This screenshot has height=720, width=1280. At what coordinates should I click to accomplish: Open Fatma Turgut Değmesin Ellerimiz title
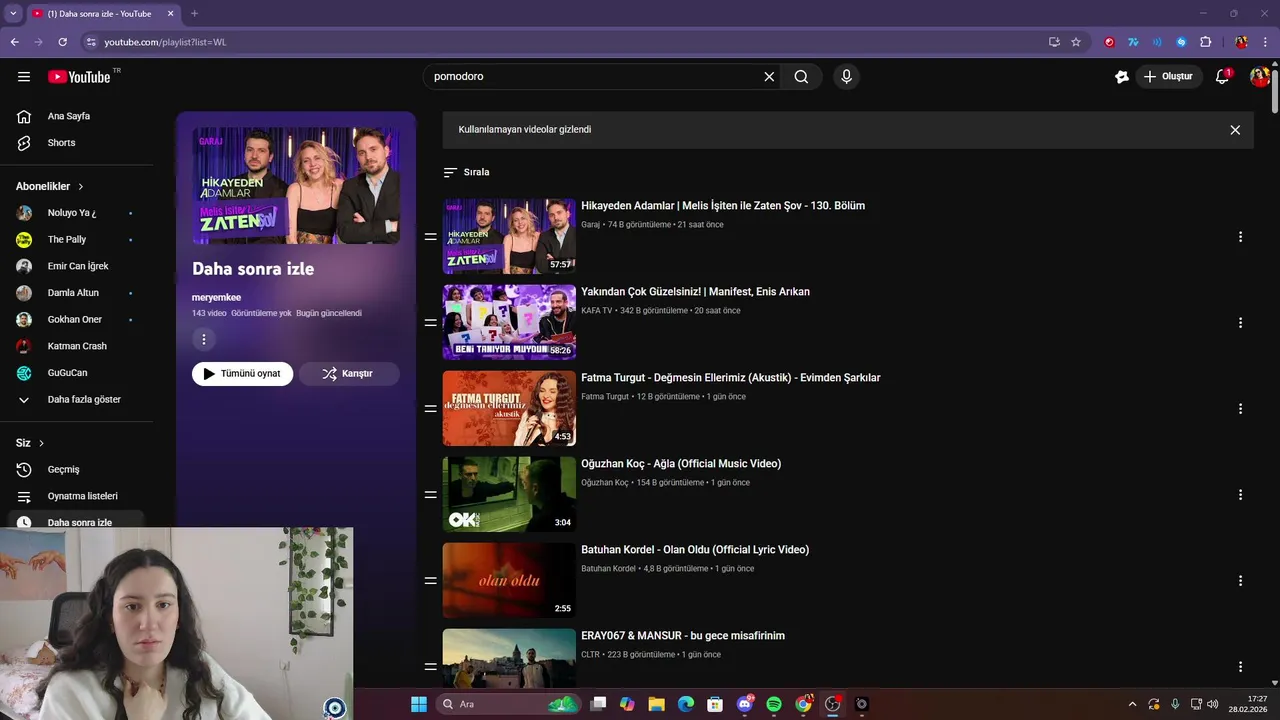click(731, 378)
